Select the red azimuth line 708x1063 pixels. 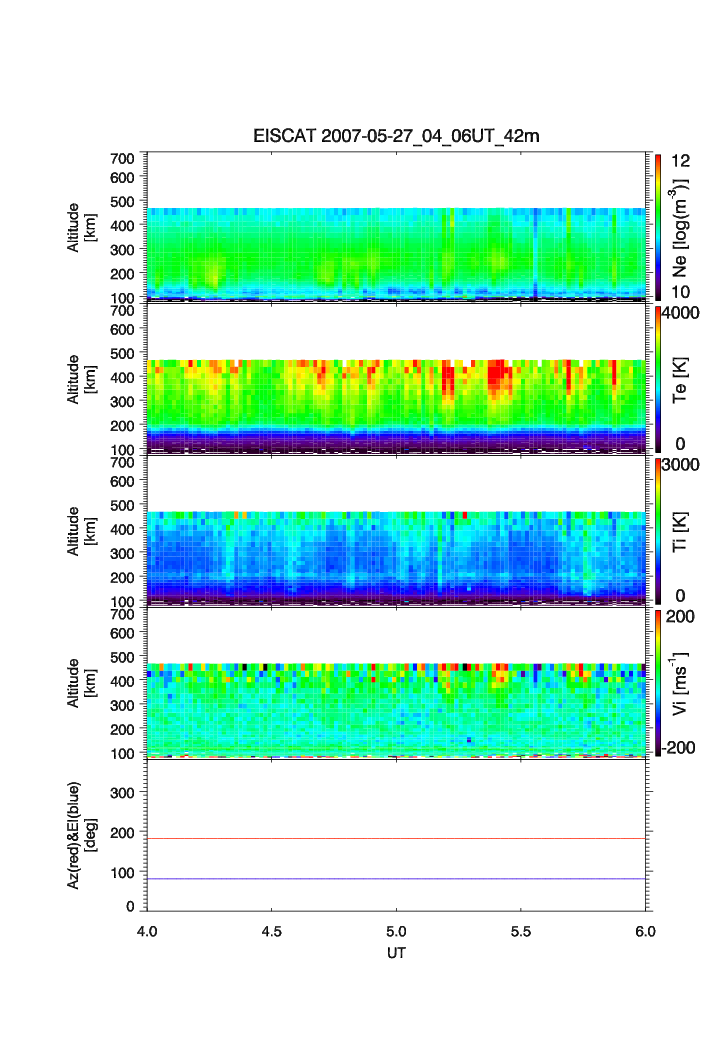click(396, 839)
